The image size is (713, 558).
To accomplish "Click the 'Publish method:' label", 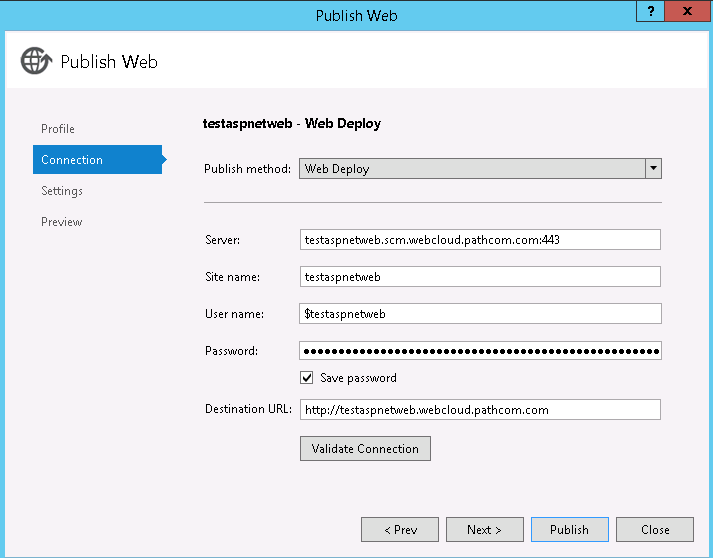I will (x=247, y=169).
